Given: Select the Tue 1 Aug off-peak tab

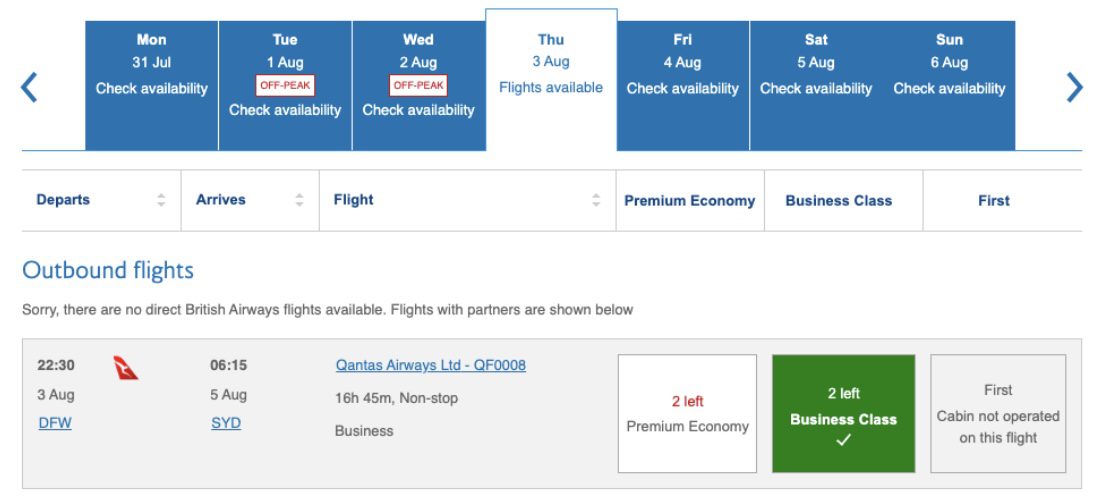Looking at the screenshot, I should (x=285, y=86).
